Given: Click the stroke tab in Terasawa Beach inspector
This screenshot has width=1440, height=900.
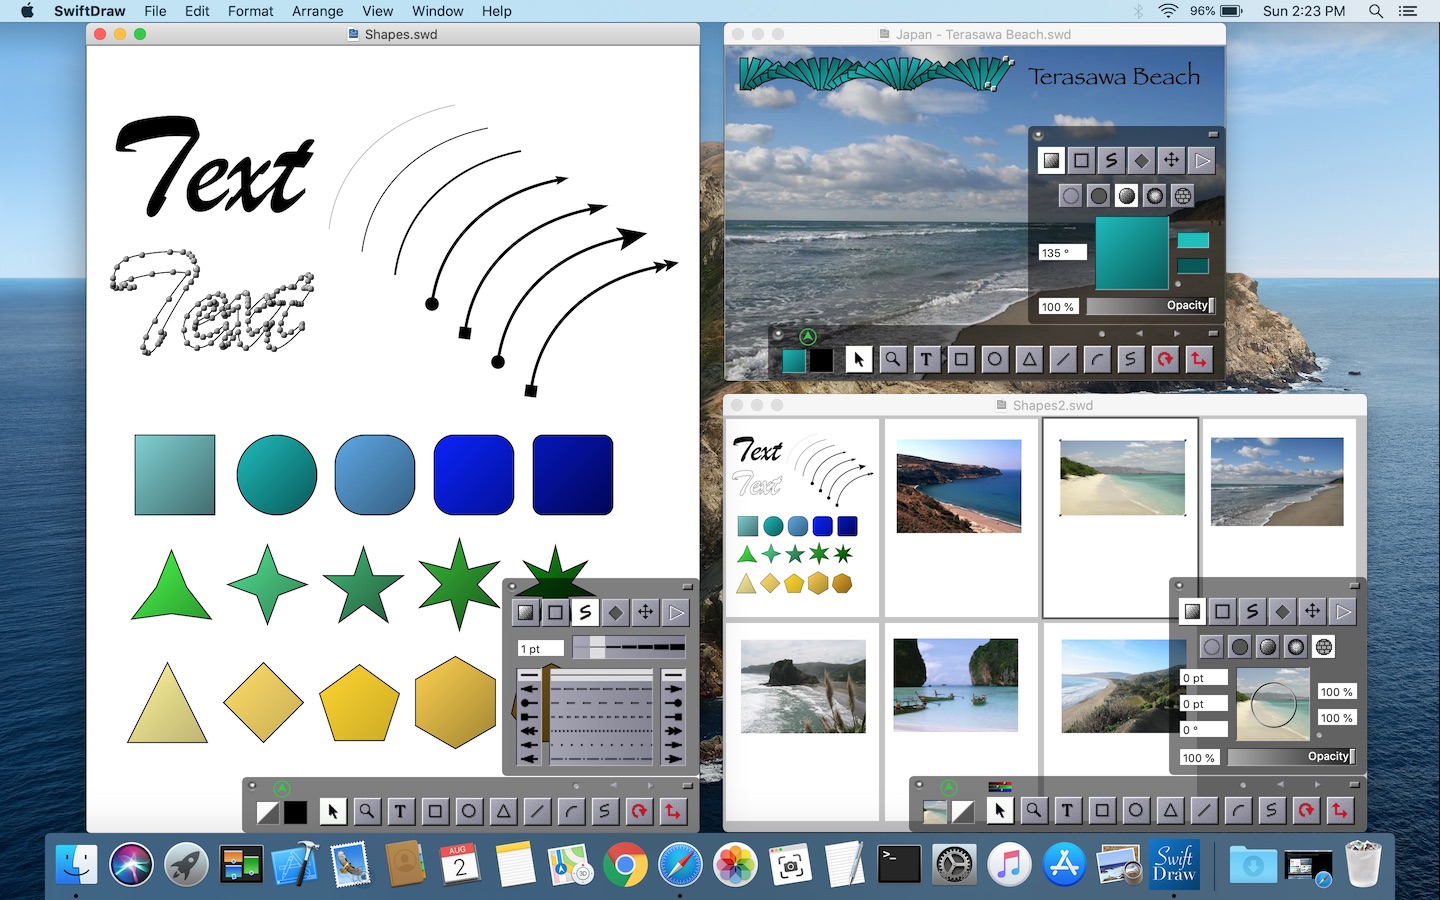Looking at the screenshot, I should tap(1081, 160).
